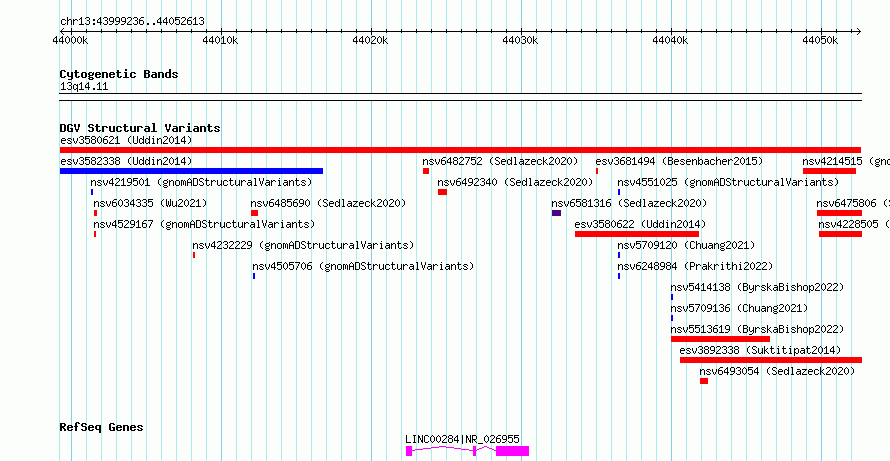Open the nsv5414138 (ByrskaBishop2022) label

(x=757, y=287)
